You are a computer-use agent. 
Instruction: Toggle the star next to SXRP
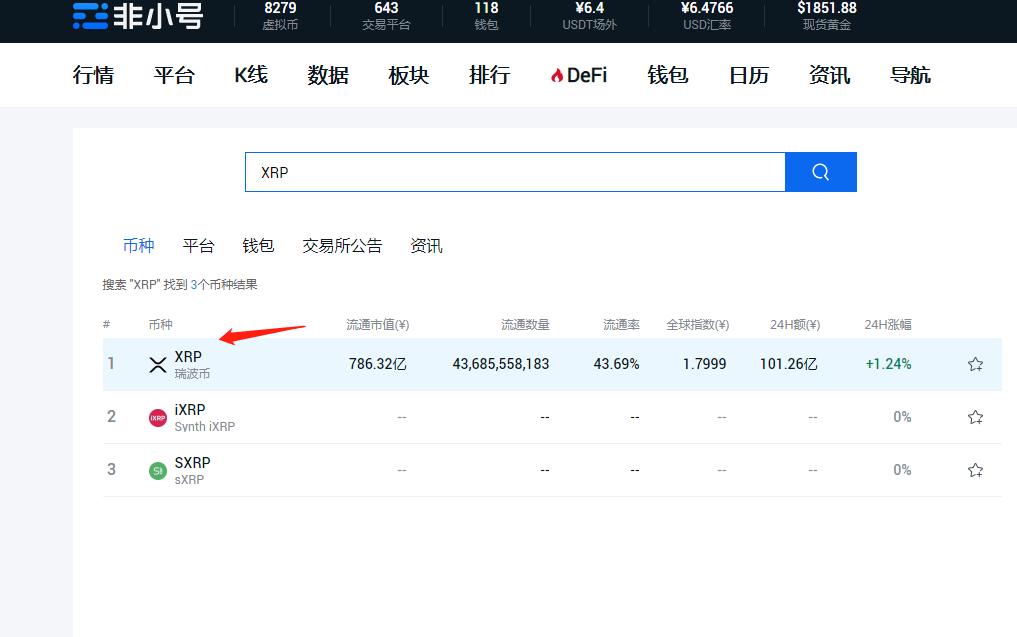pos(975,469)
